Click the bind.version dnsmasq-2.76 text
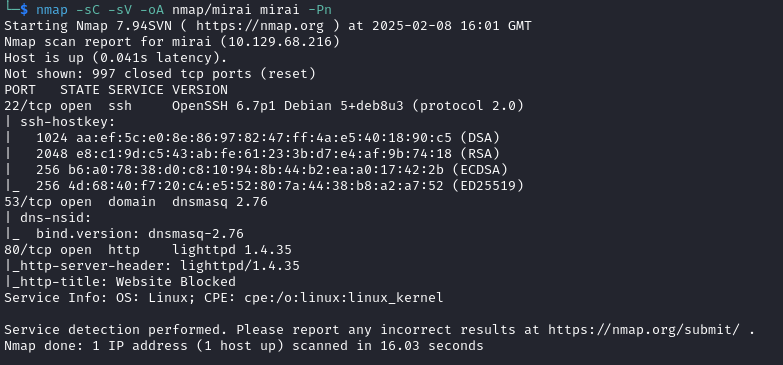Screen dimensions: 783x365 (140, 234)
